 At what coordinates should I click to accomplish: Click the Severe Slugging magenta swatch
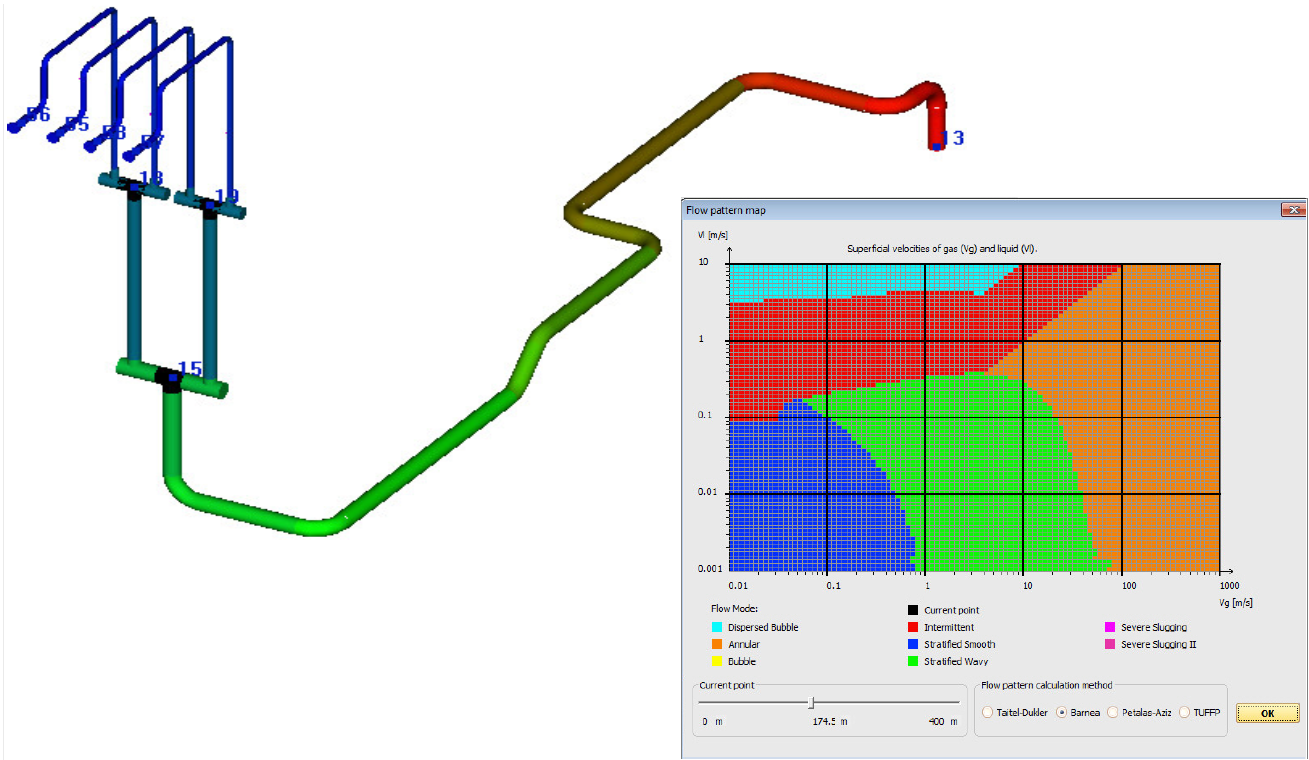pos(1109,627)
